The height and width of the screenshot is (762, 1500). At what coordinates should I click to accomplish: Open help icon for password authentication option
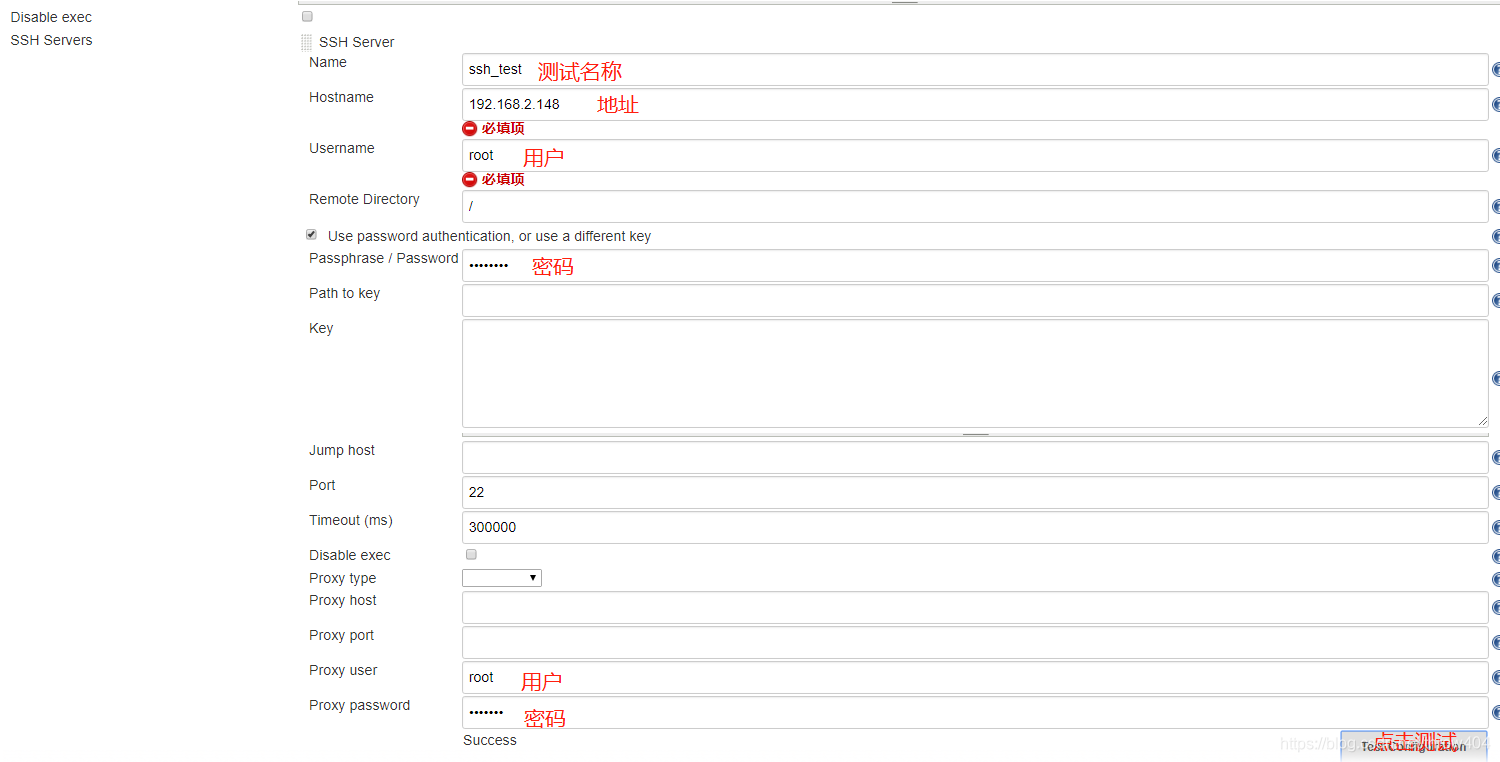coord(1496,237)
